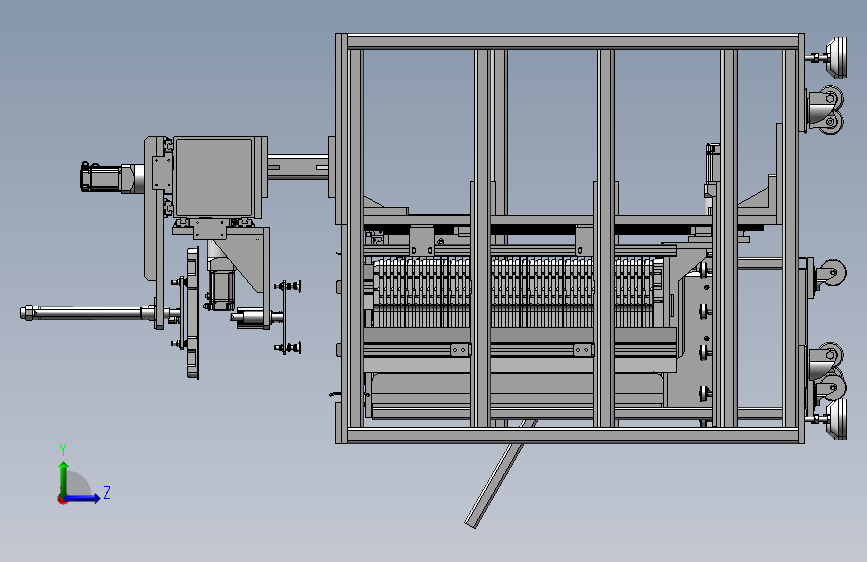Click the red origin ball of the triad

pyautogui.click(x=62, y=499)
